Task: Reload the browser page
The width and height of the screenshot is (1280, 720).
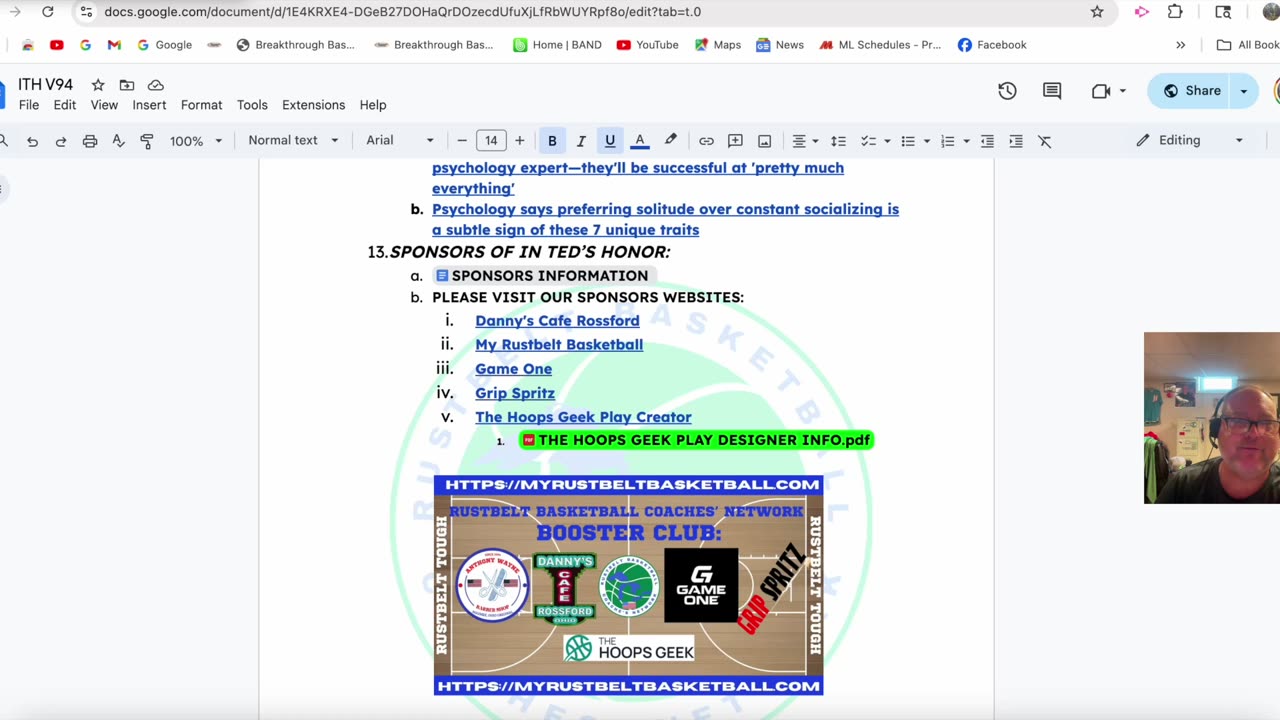Action: tap(47, 12)
